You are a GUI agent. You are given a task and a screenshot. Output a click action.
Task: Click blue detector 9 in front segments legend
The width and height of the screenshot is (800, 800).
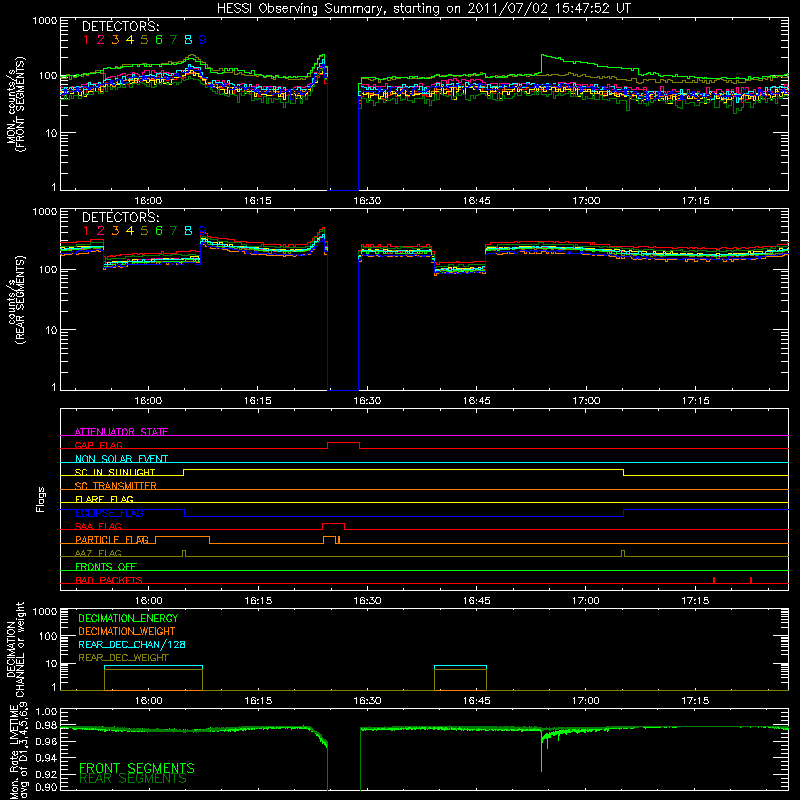tap(203, 40)
